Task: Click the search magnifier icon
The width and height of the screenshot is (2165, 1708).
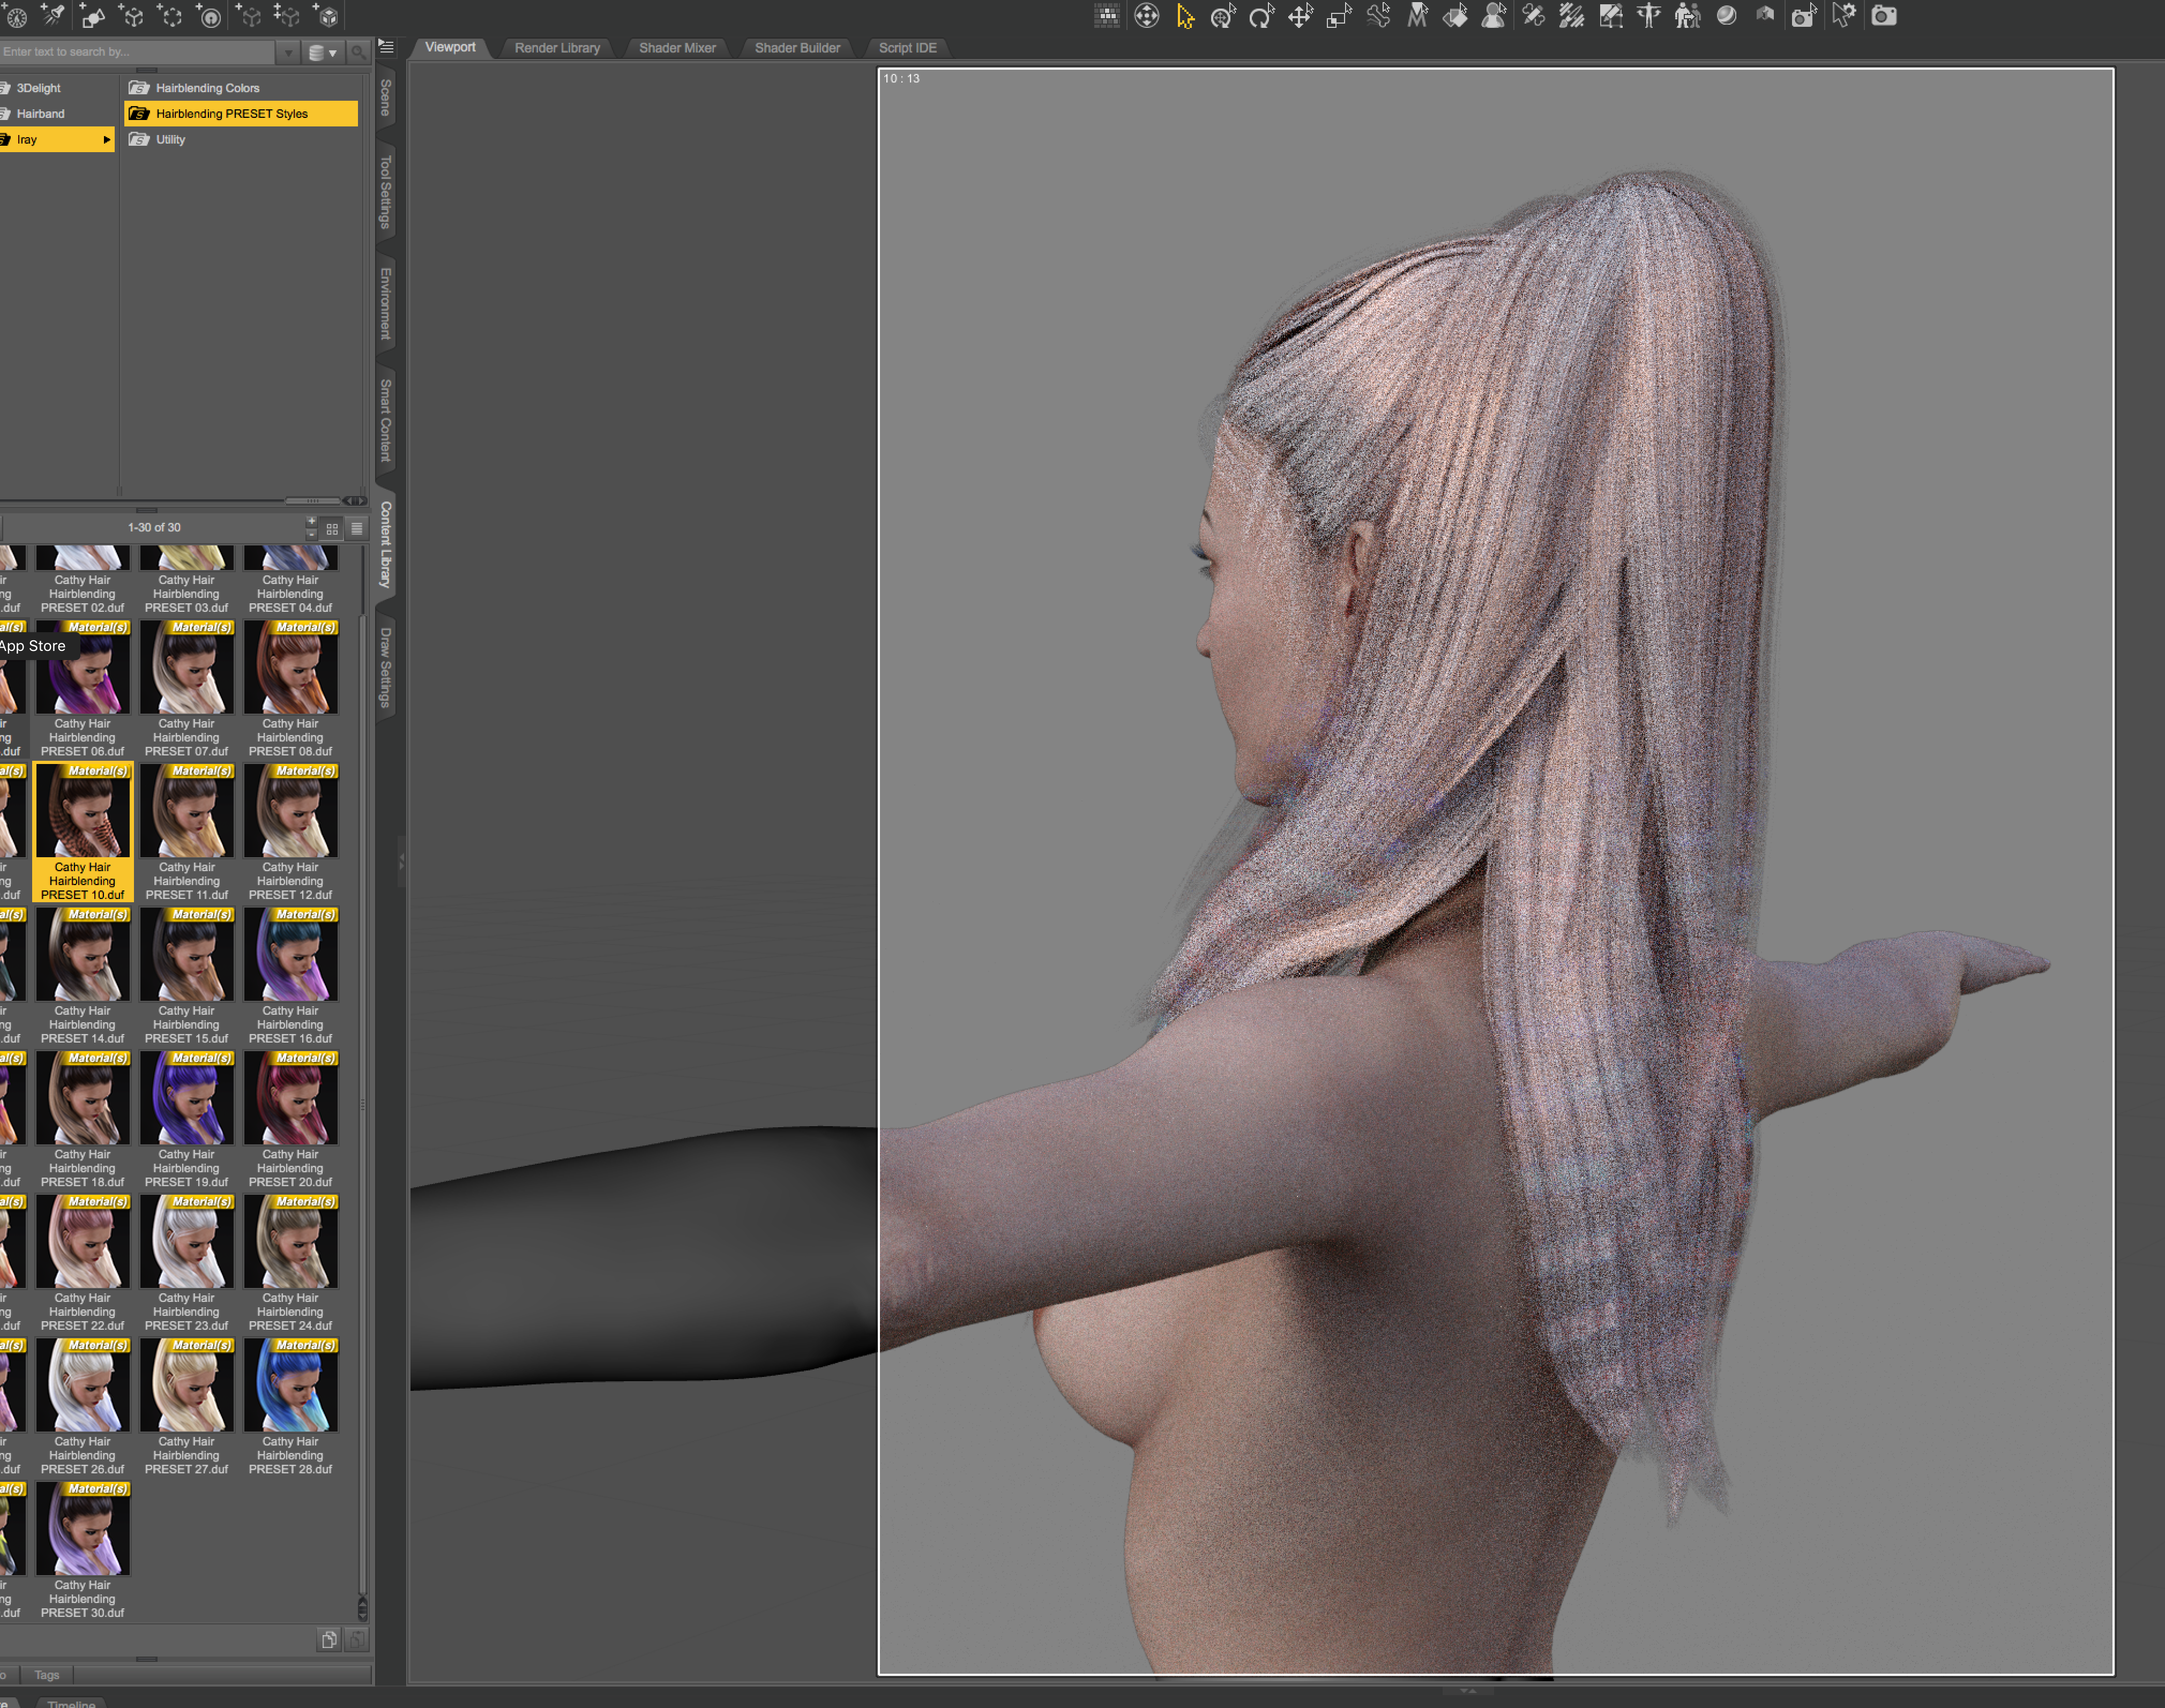Action: 358,52
